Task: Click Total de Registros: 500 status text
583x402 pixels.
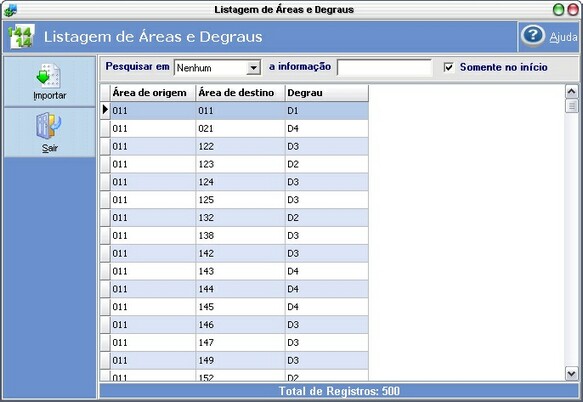Action: [339, 391]
